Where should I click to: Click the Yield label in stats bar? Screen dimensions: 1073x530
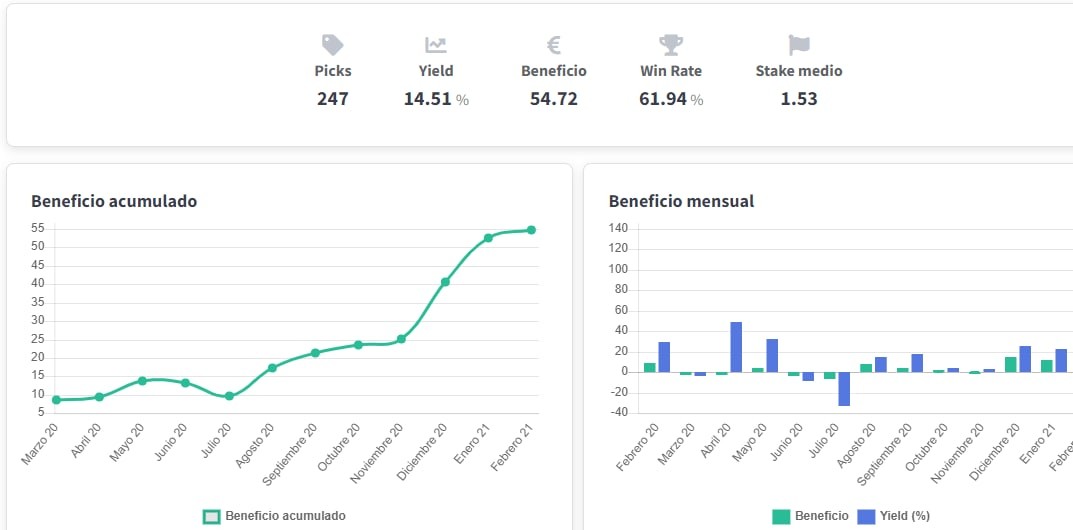(436, 70)
